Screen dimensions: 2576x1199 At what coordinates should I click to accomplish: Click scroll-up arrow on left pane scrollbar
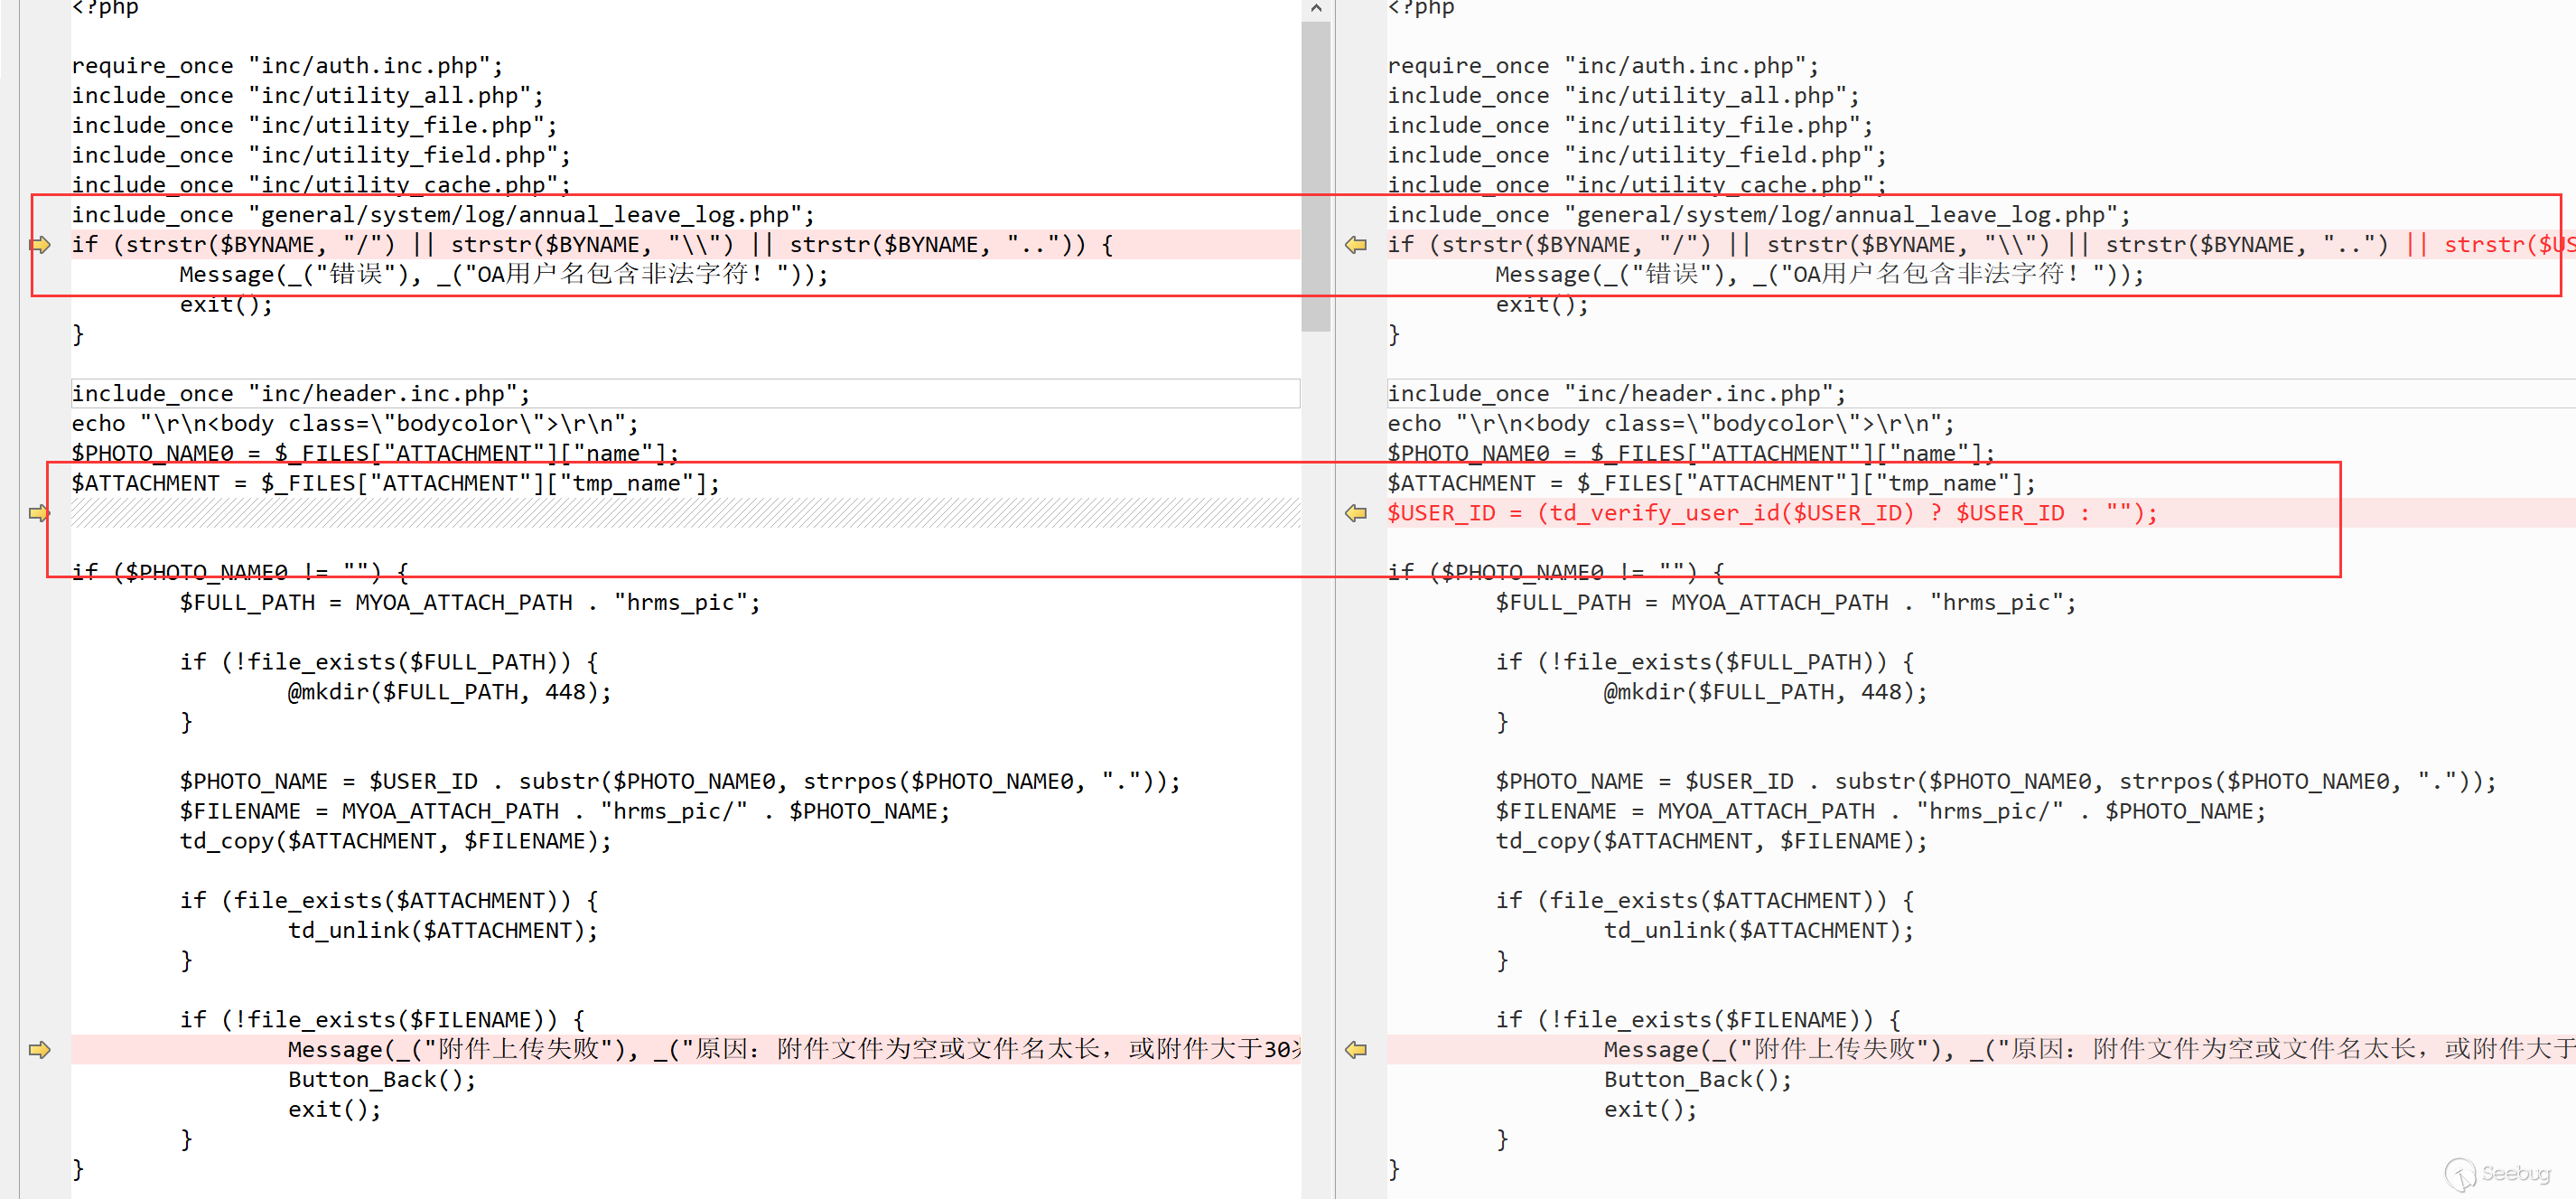tap(1316, 9)
